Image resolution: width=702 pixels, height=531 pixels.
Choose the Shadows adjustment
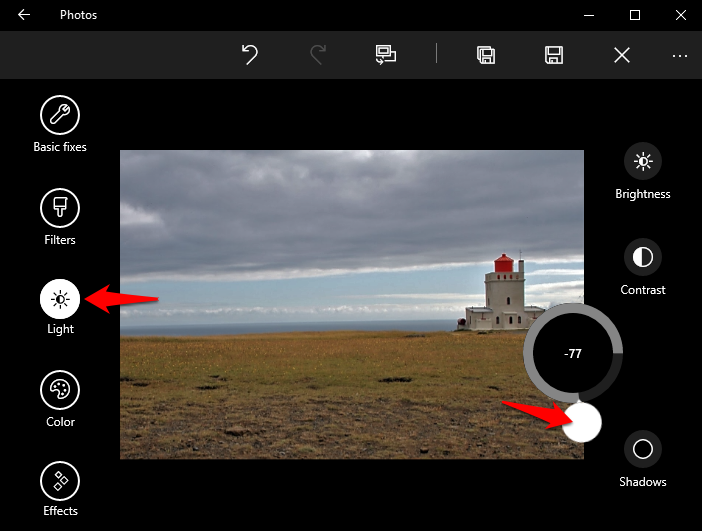[643, 449]
